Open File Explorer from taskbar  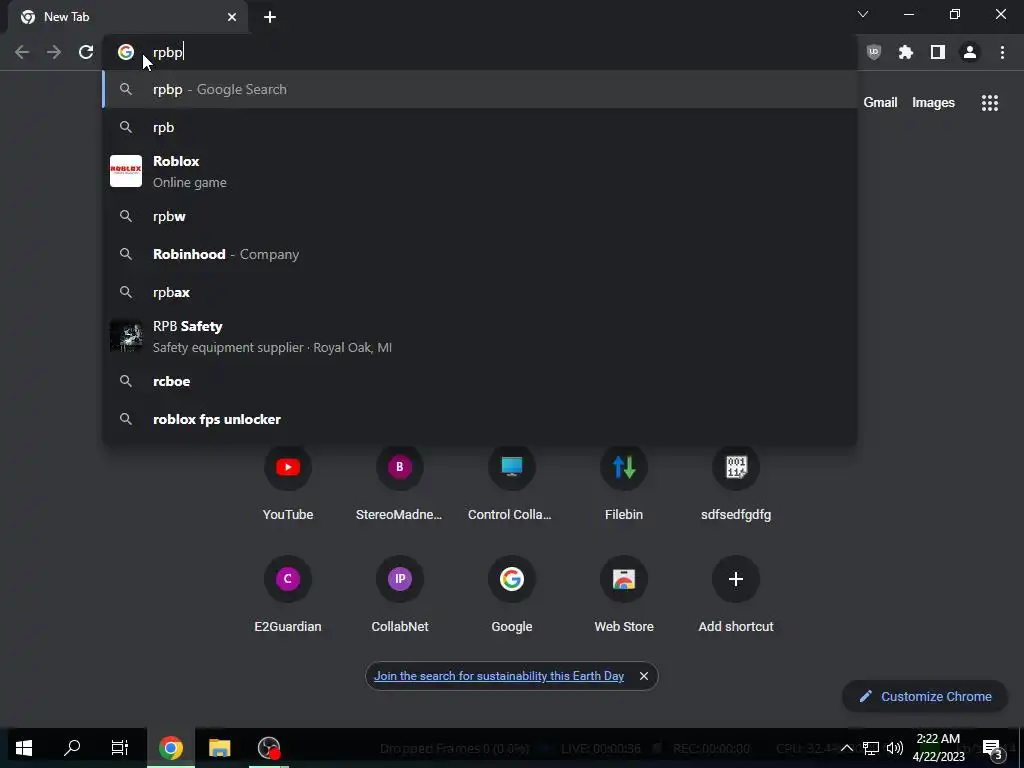219,748
